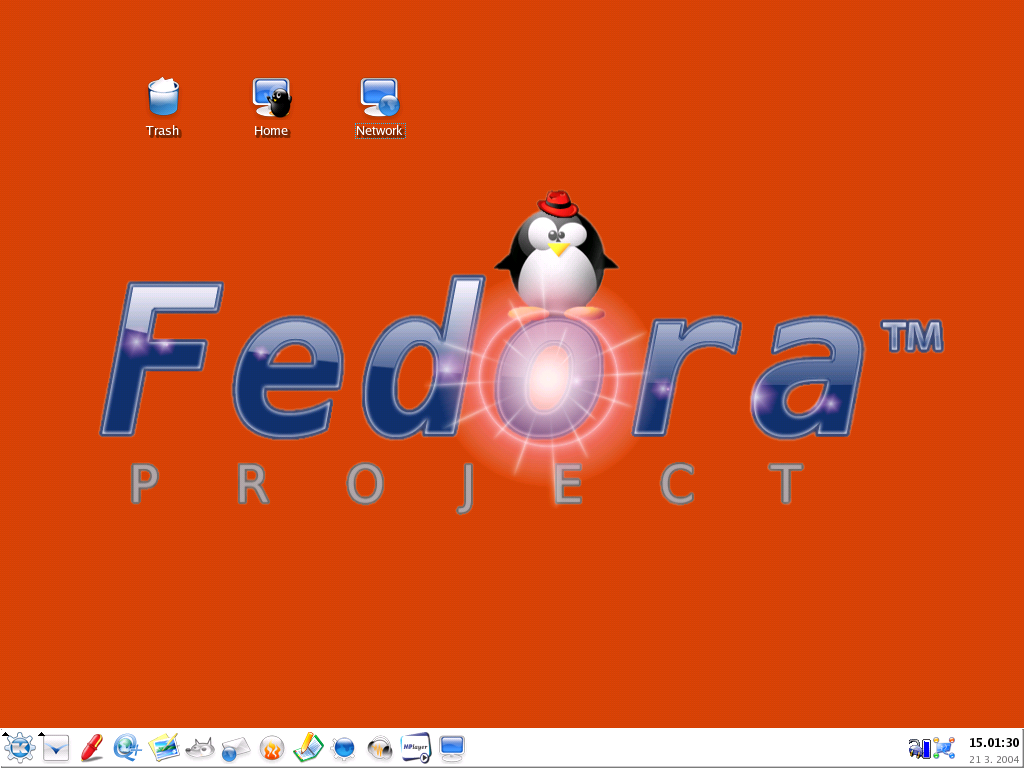Click the down-arrow desktop access panel button

click(x=56, y=748)
